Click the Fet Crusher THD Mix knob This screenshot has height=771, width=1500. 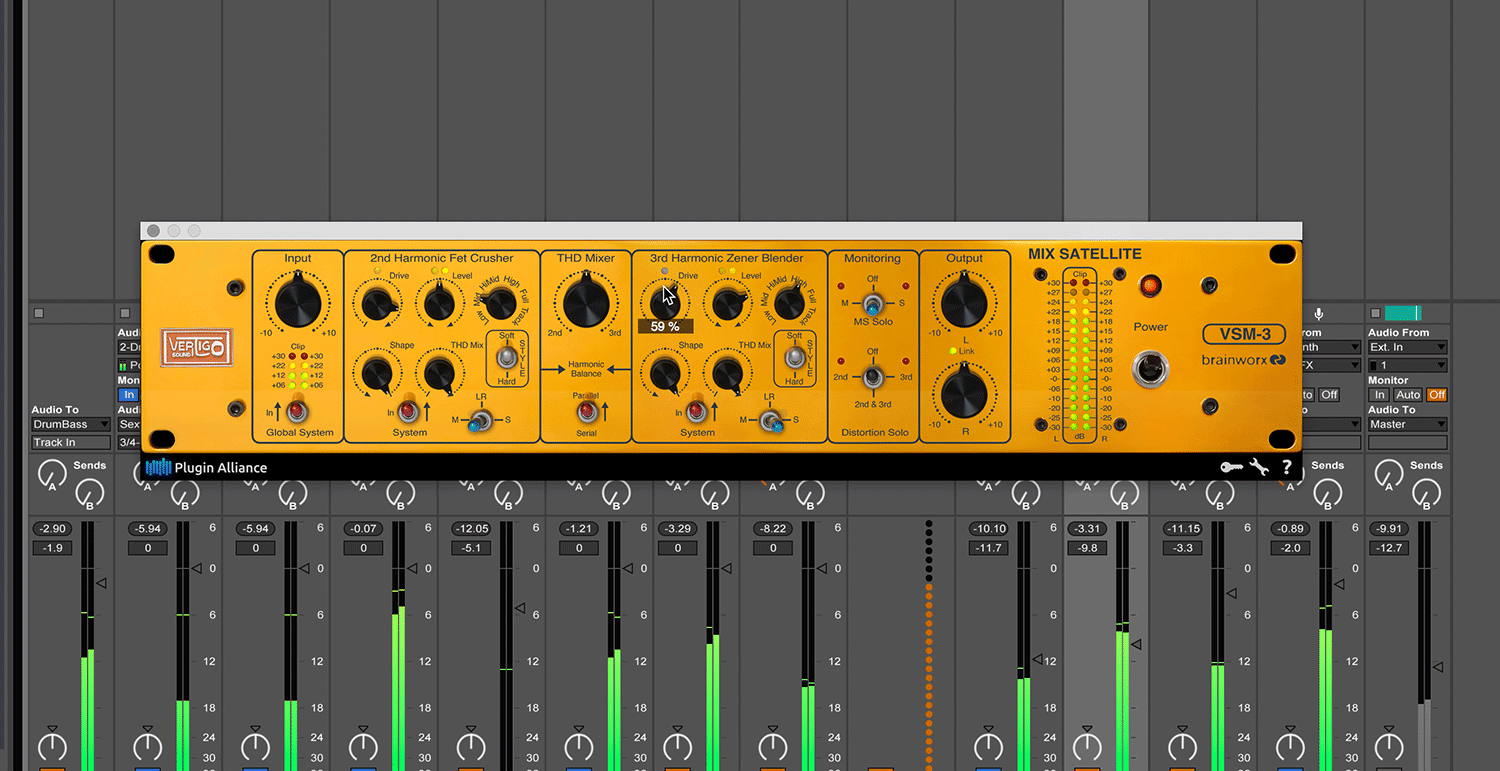438,374
